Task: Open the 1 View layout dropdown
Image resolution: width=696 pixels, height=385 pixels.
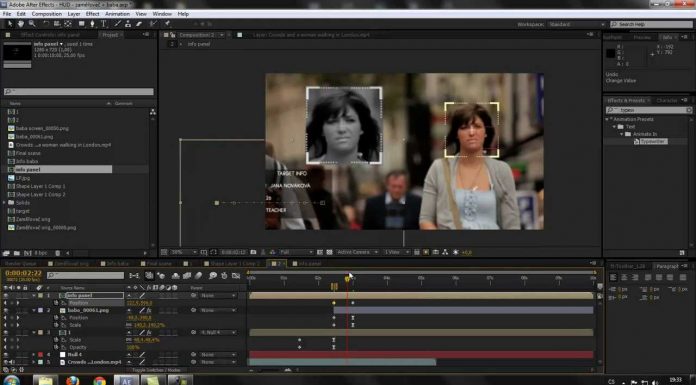Action: (x=396, y=252)
